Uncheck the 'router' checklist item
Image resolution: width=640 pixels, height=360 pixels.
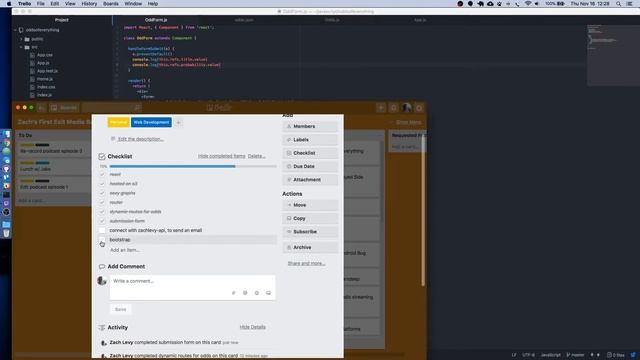(102, 202)
